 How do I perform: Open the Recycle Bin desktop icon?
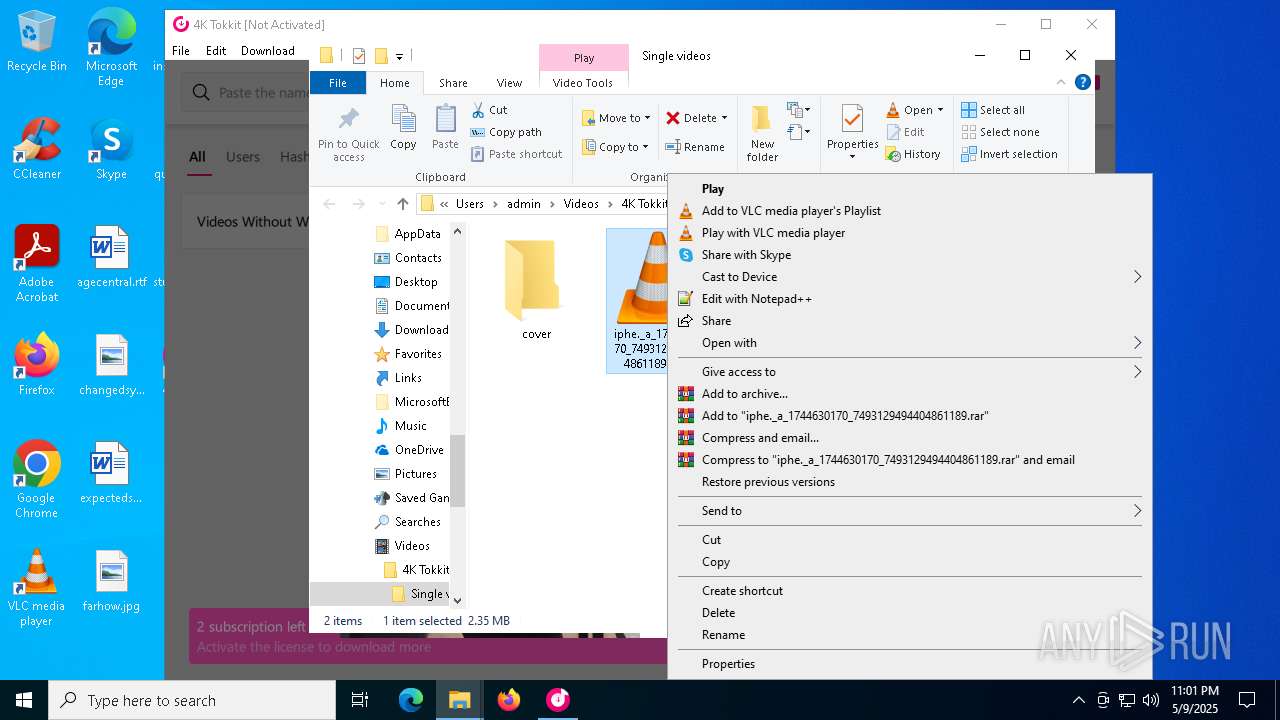(37, 41)
